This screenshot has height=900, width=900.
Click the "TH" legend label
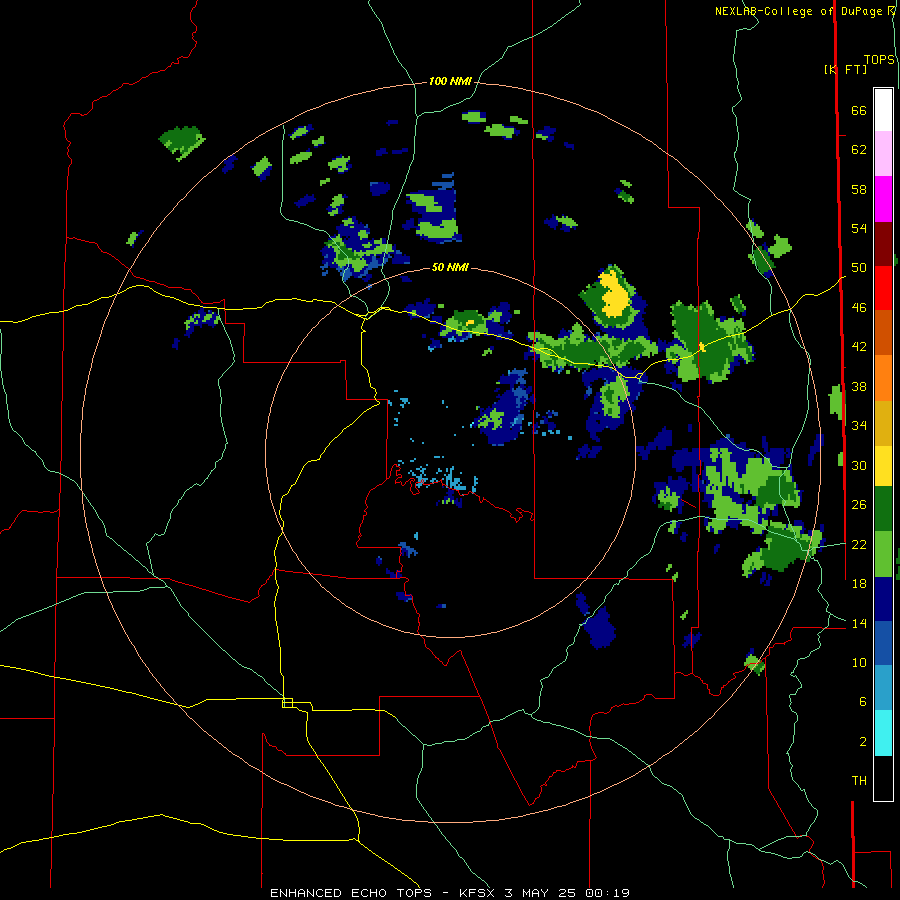pyautogui.click(x=859, y=781)
